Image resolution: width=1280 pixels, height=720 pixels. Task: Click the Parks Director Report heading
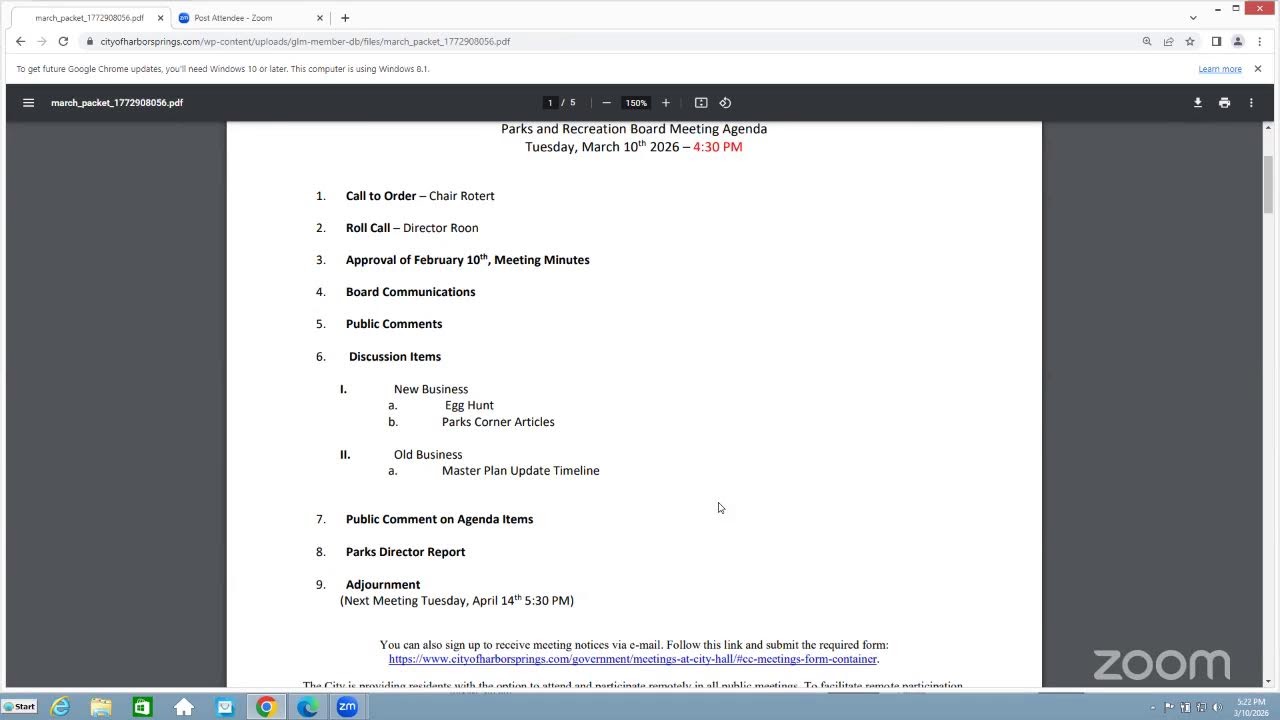point(405,552)
